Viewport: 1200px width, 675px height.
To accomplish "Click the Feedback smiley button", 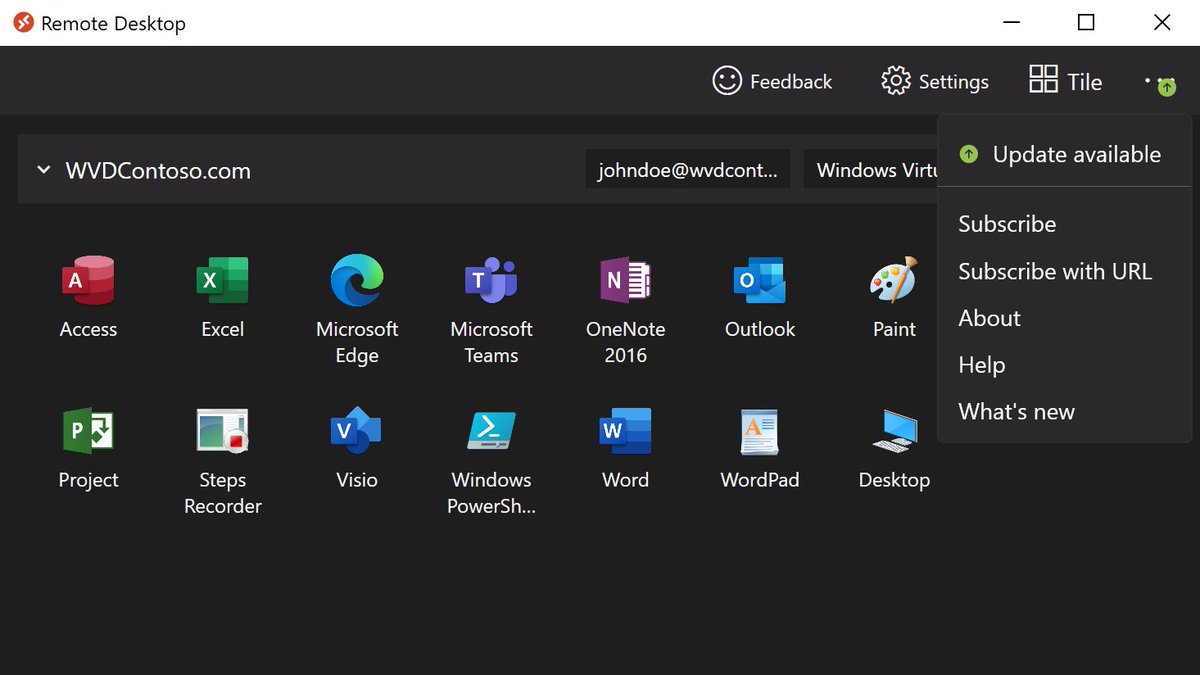I will coord(772,81).
